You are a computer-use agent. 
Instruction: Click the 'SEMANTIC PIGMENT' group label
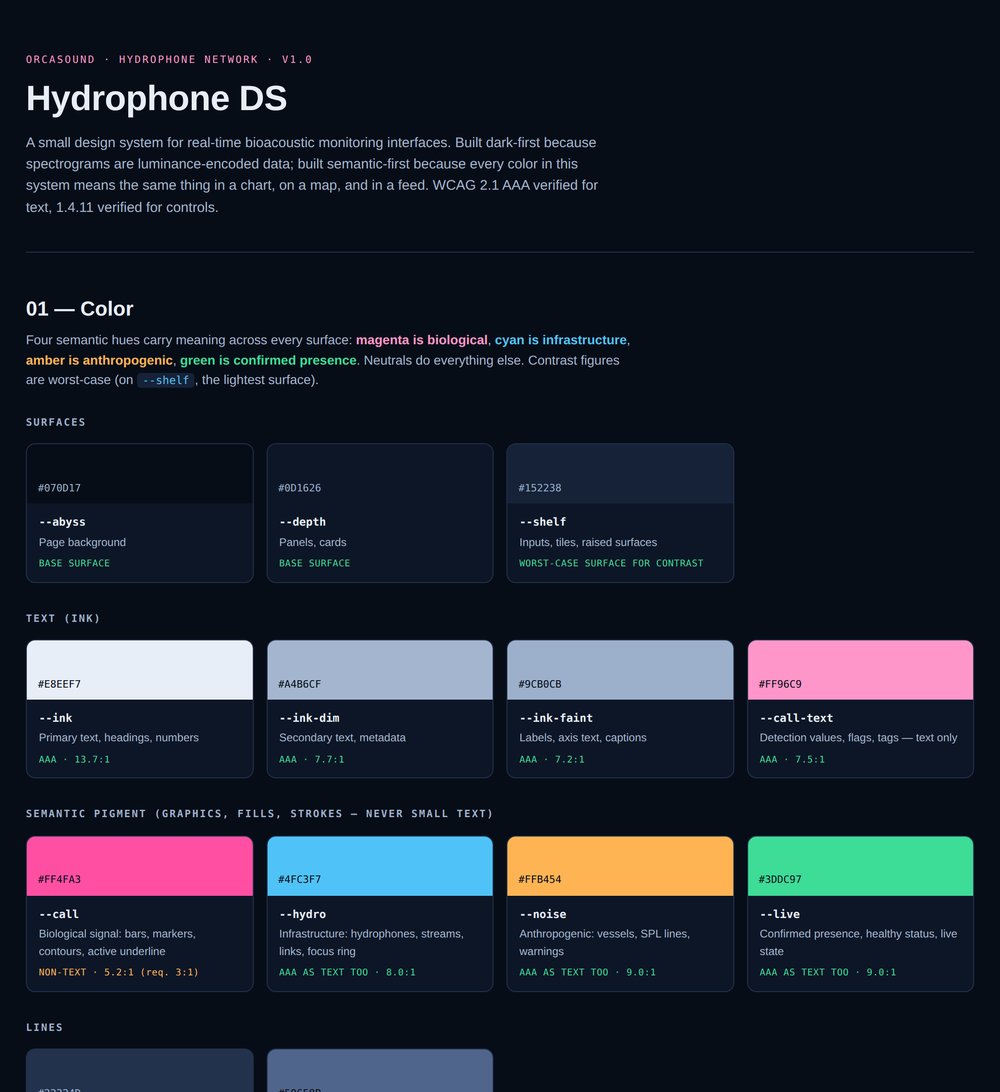point(260,813)
